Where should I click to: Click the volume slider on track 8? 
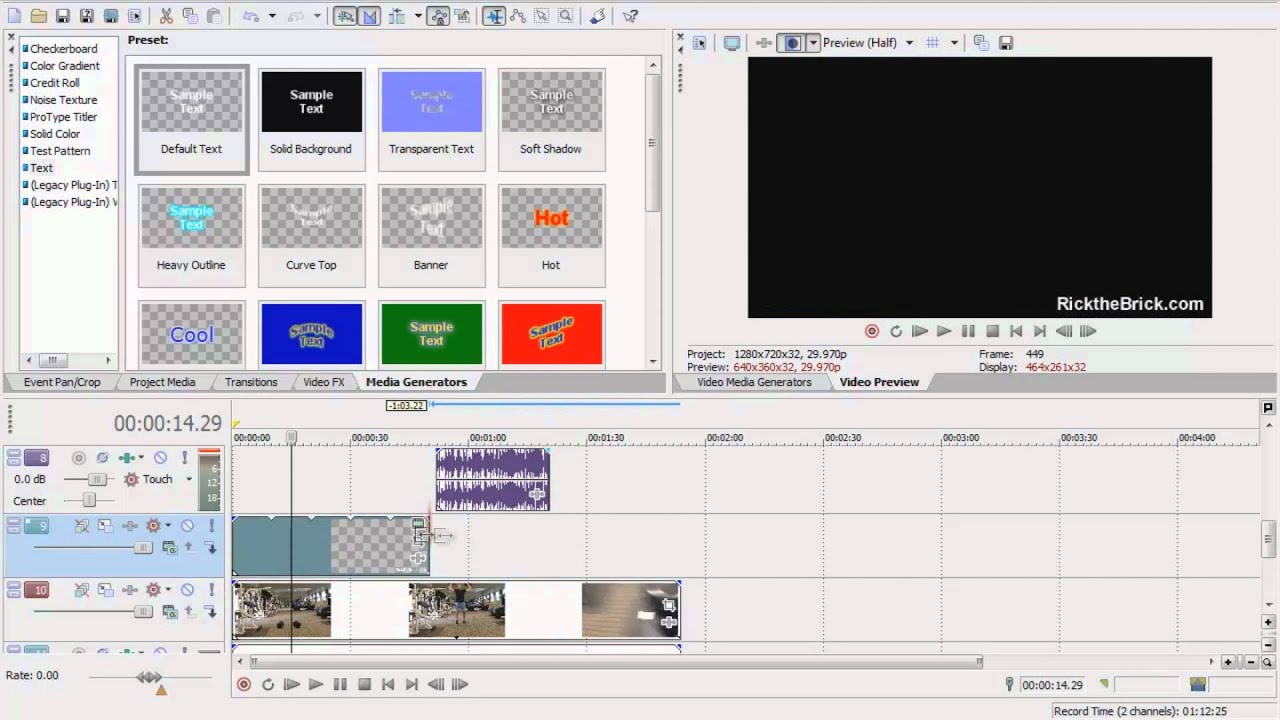[98, 480]
